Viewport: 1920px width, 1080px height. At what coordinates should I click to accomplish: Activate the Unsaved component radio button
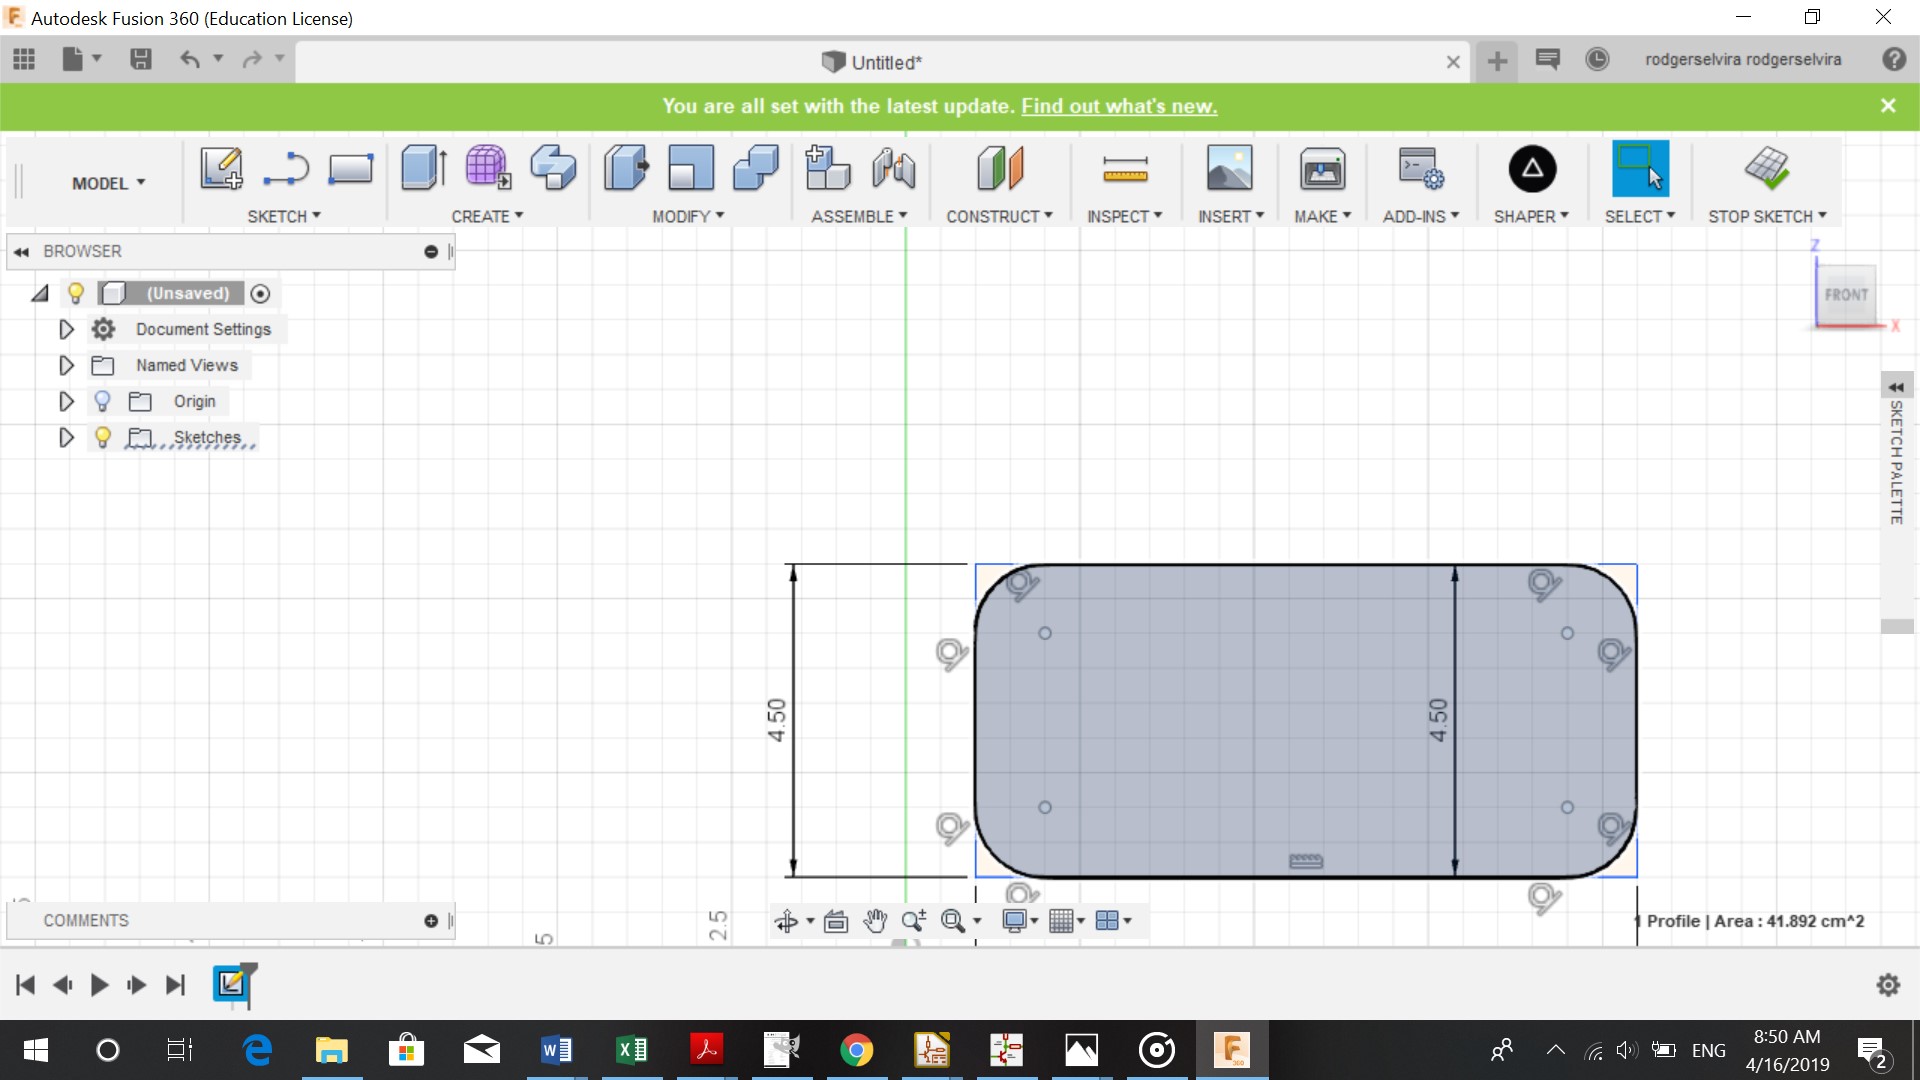coord(260,293)
